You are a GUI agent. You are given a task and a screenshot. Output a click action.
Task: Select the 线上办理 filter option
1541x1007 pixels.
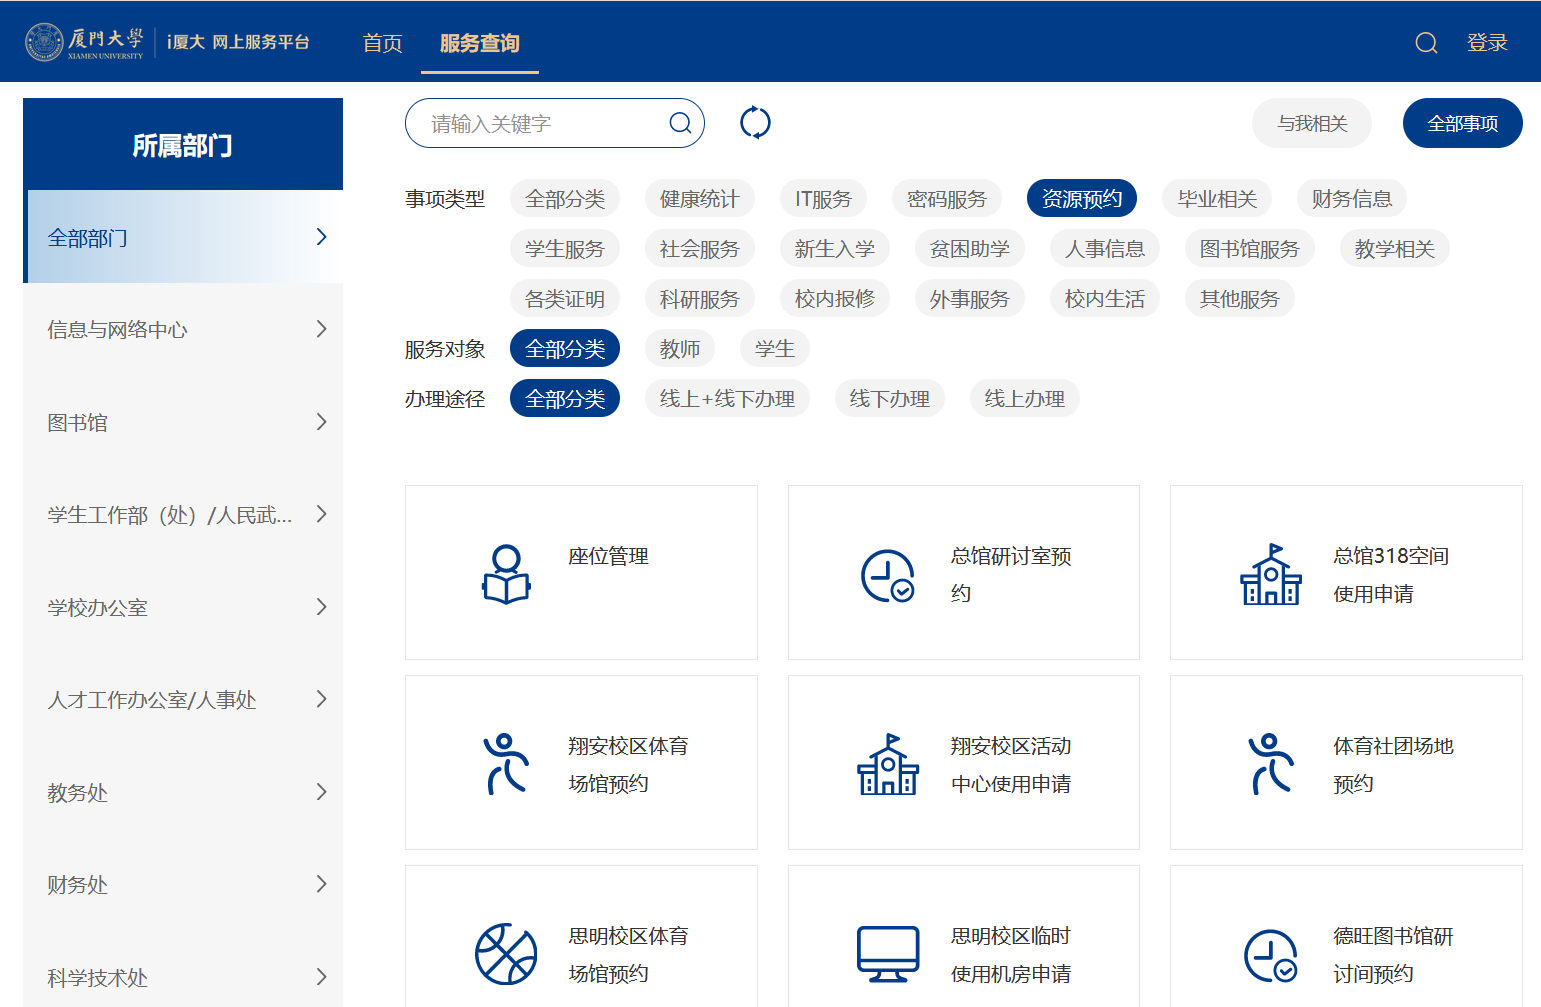pos(1024,399)
